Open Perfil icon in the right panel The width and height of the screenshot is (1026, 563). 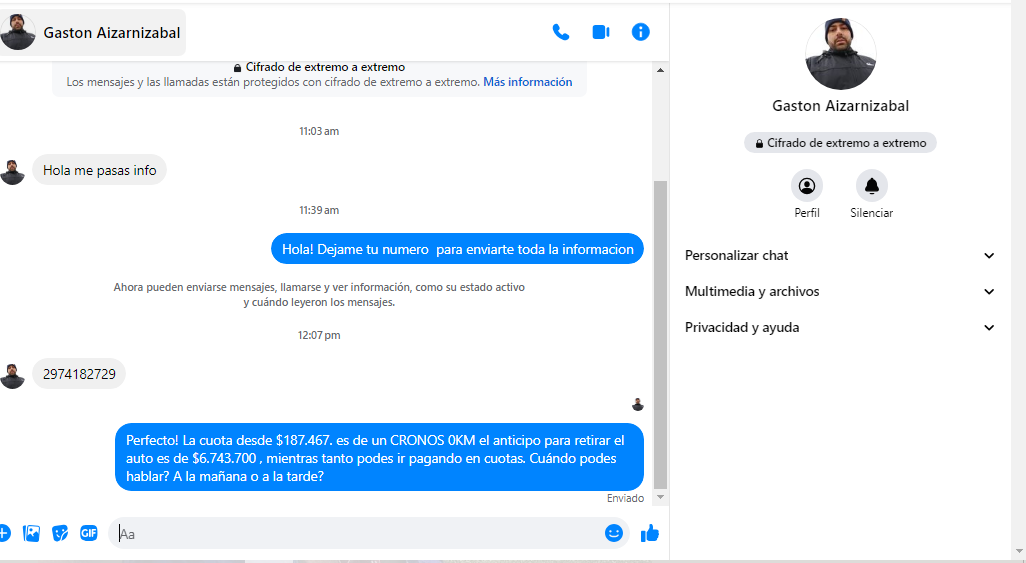(807, 186)
